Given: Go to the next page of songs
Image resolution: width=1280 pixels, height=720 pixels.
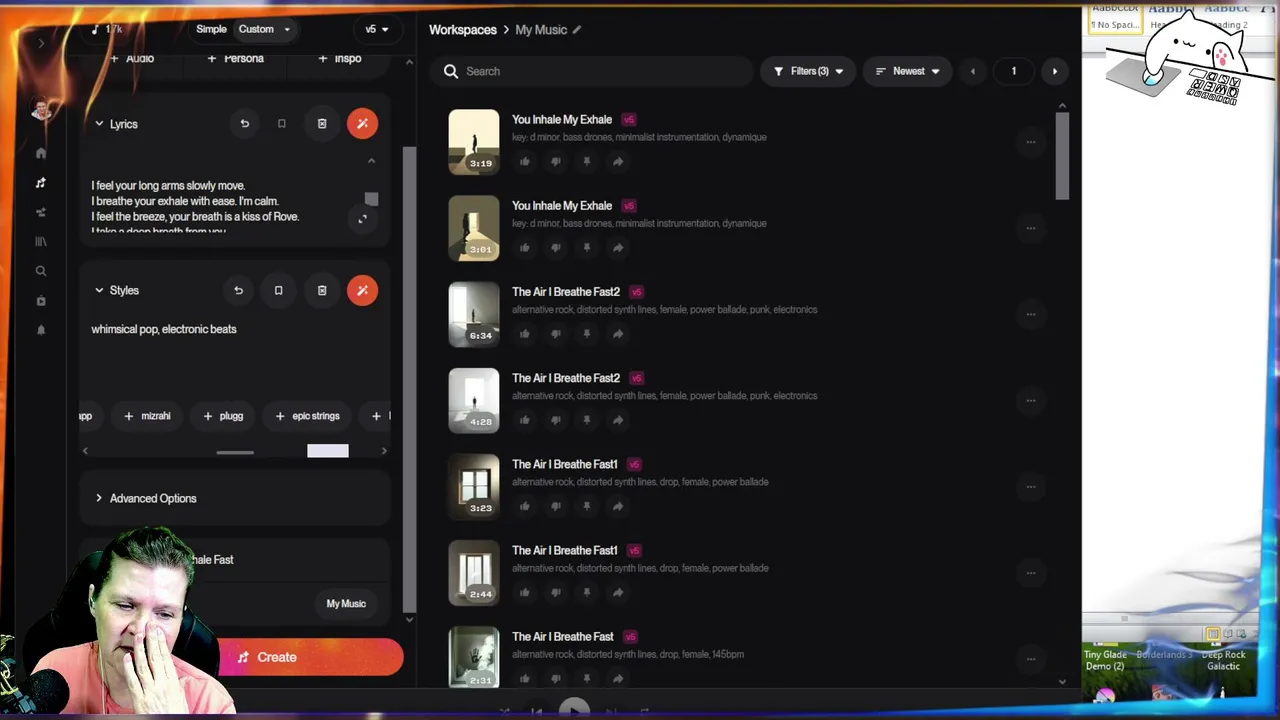Looking at the screenshot, I should tap(1054, 71).
